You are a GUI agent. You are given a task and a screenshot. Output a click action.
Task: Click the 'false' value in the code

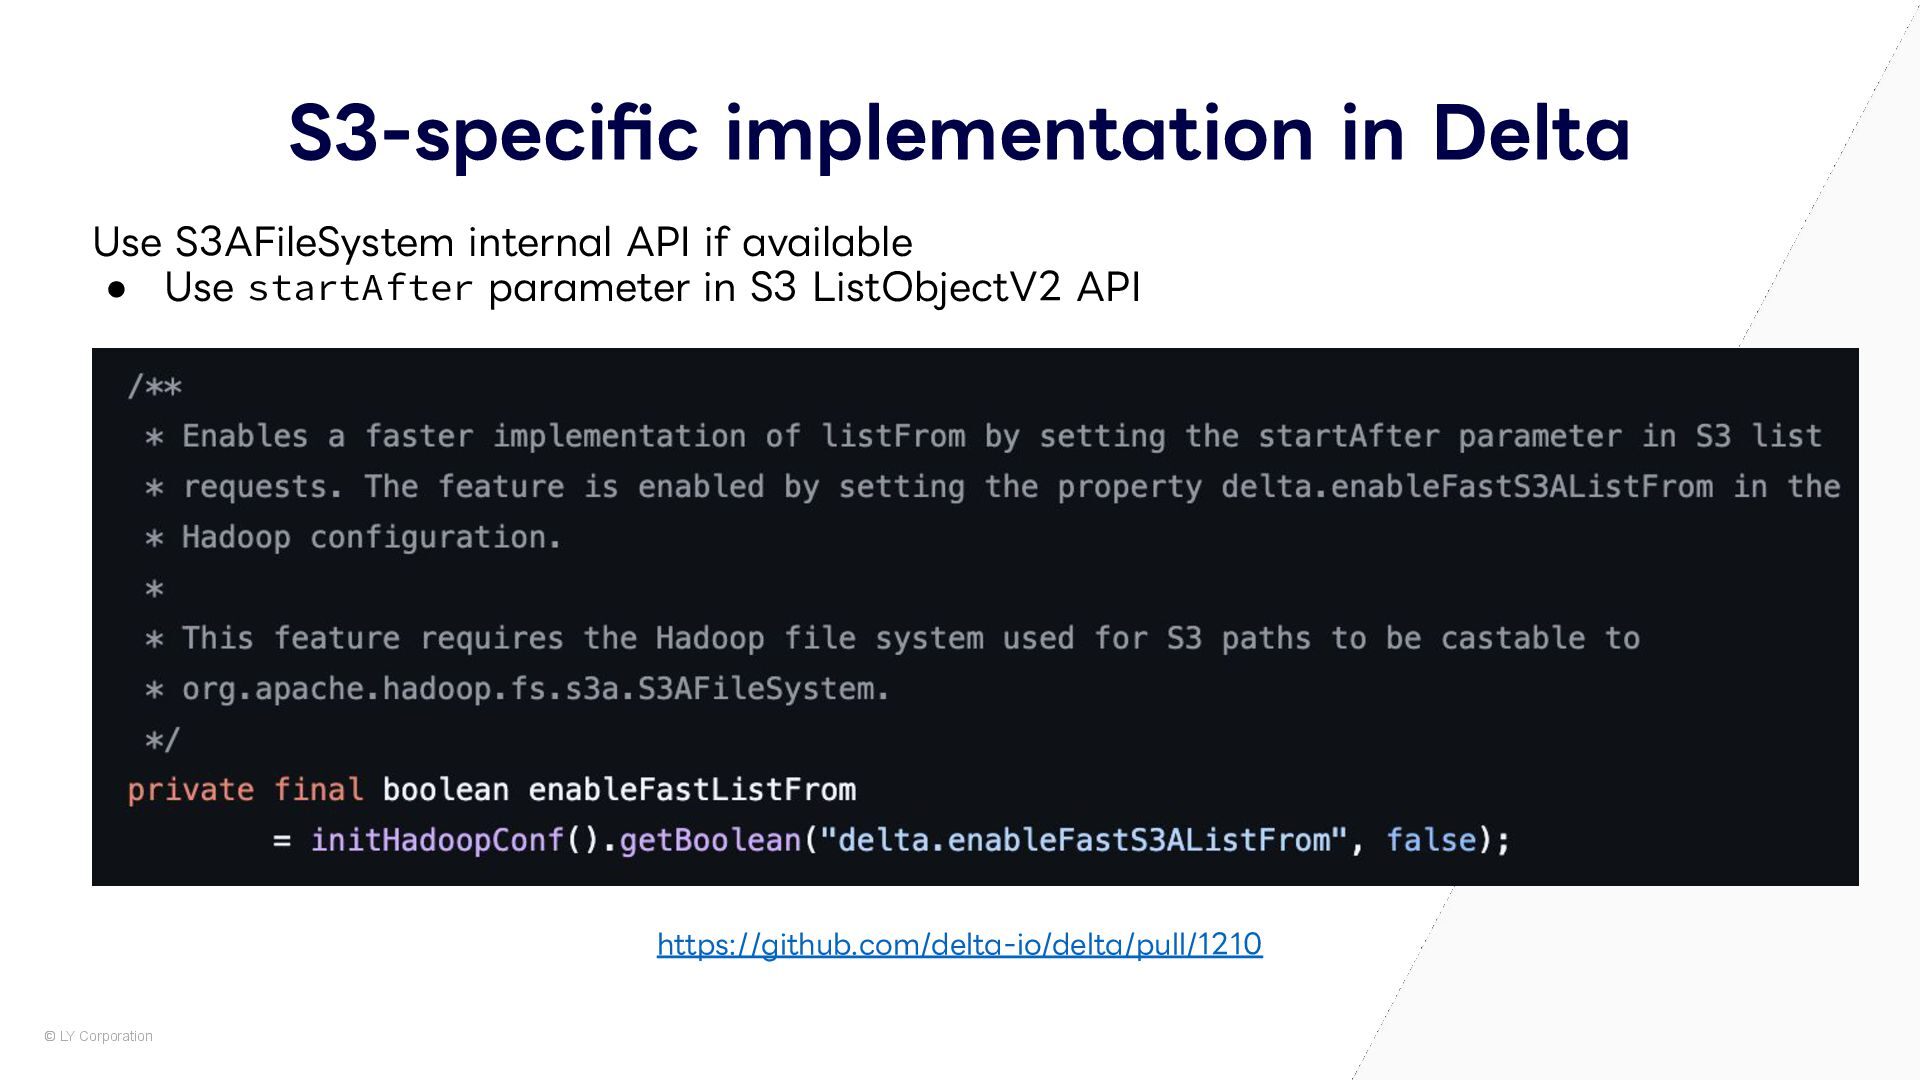1431,840
